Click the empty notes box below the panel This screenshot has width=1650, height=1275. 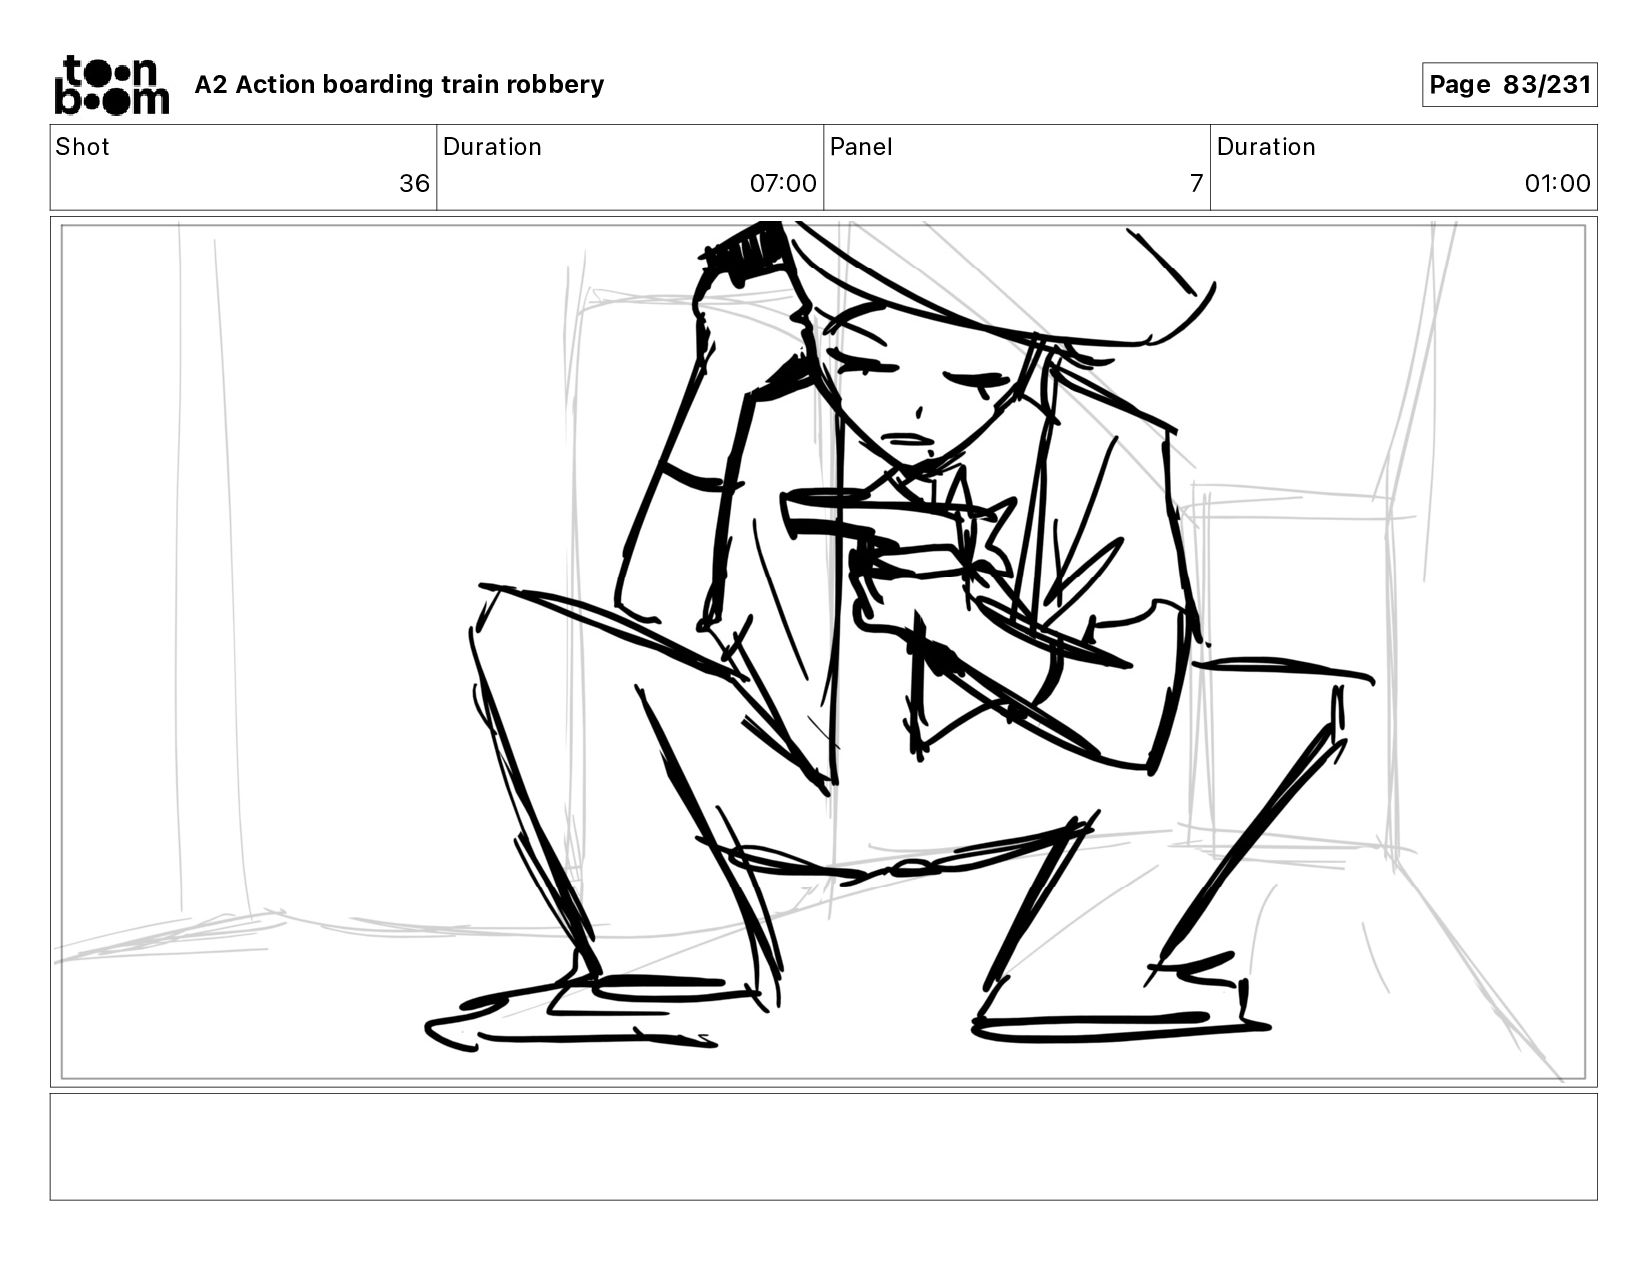[x=823, y=1147]
